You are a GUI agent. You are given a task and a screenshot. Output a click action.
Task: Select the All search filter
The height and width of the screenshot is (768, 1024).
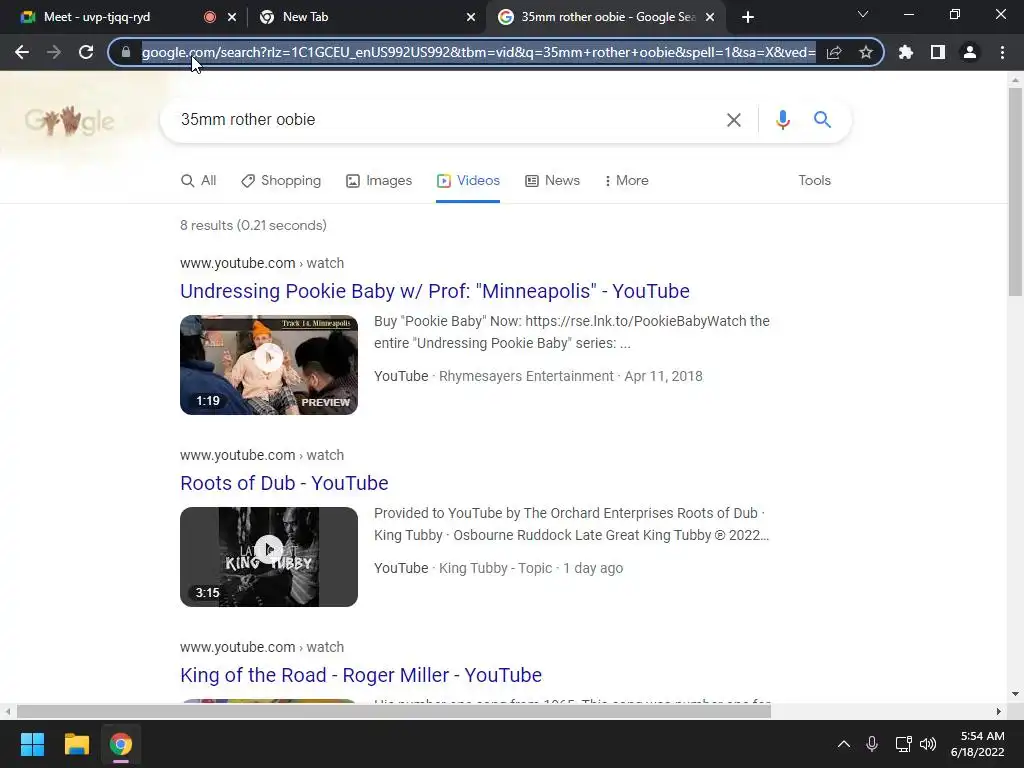[x=199, y=180]
